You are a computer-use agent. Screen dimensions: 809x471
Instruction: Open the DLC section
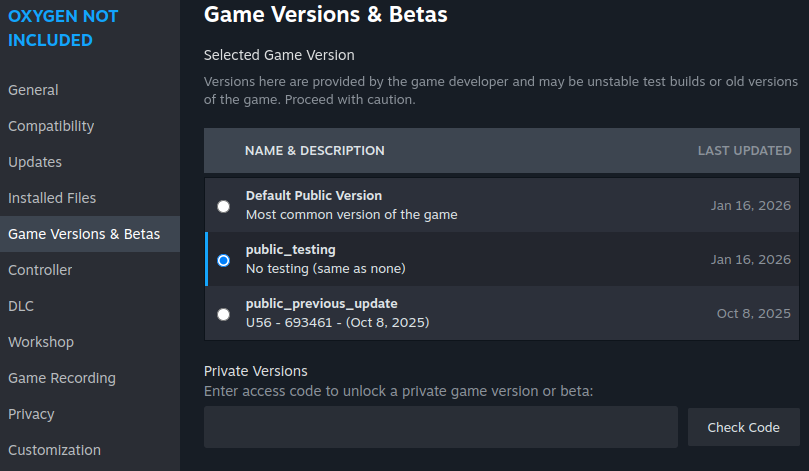(90, 306)
